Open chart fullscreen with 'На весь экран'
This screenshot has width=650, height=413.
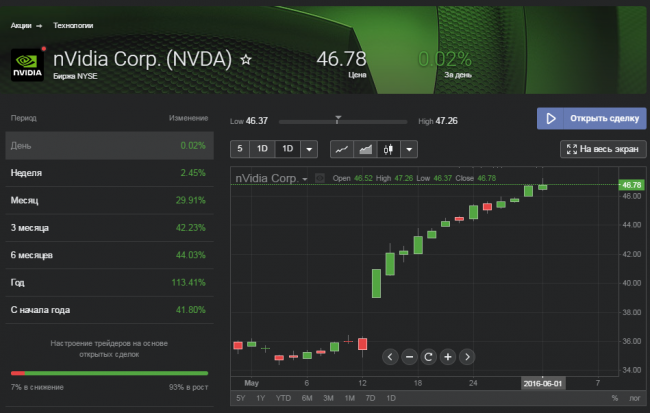click(x=603, y=149)
